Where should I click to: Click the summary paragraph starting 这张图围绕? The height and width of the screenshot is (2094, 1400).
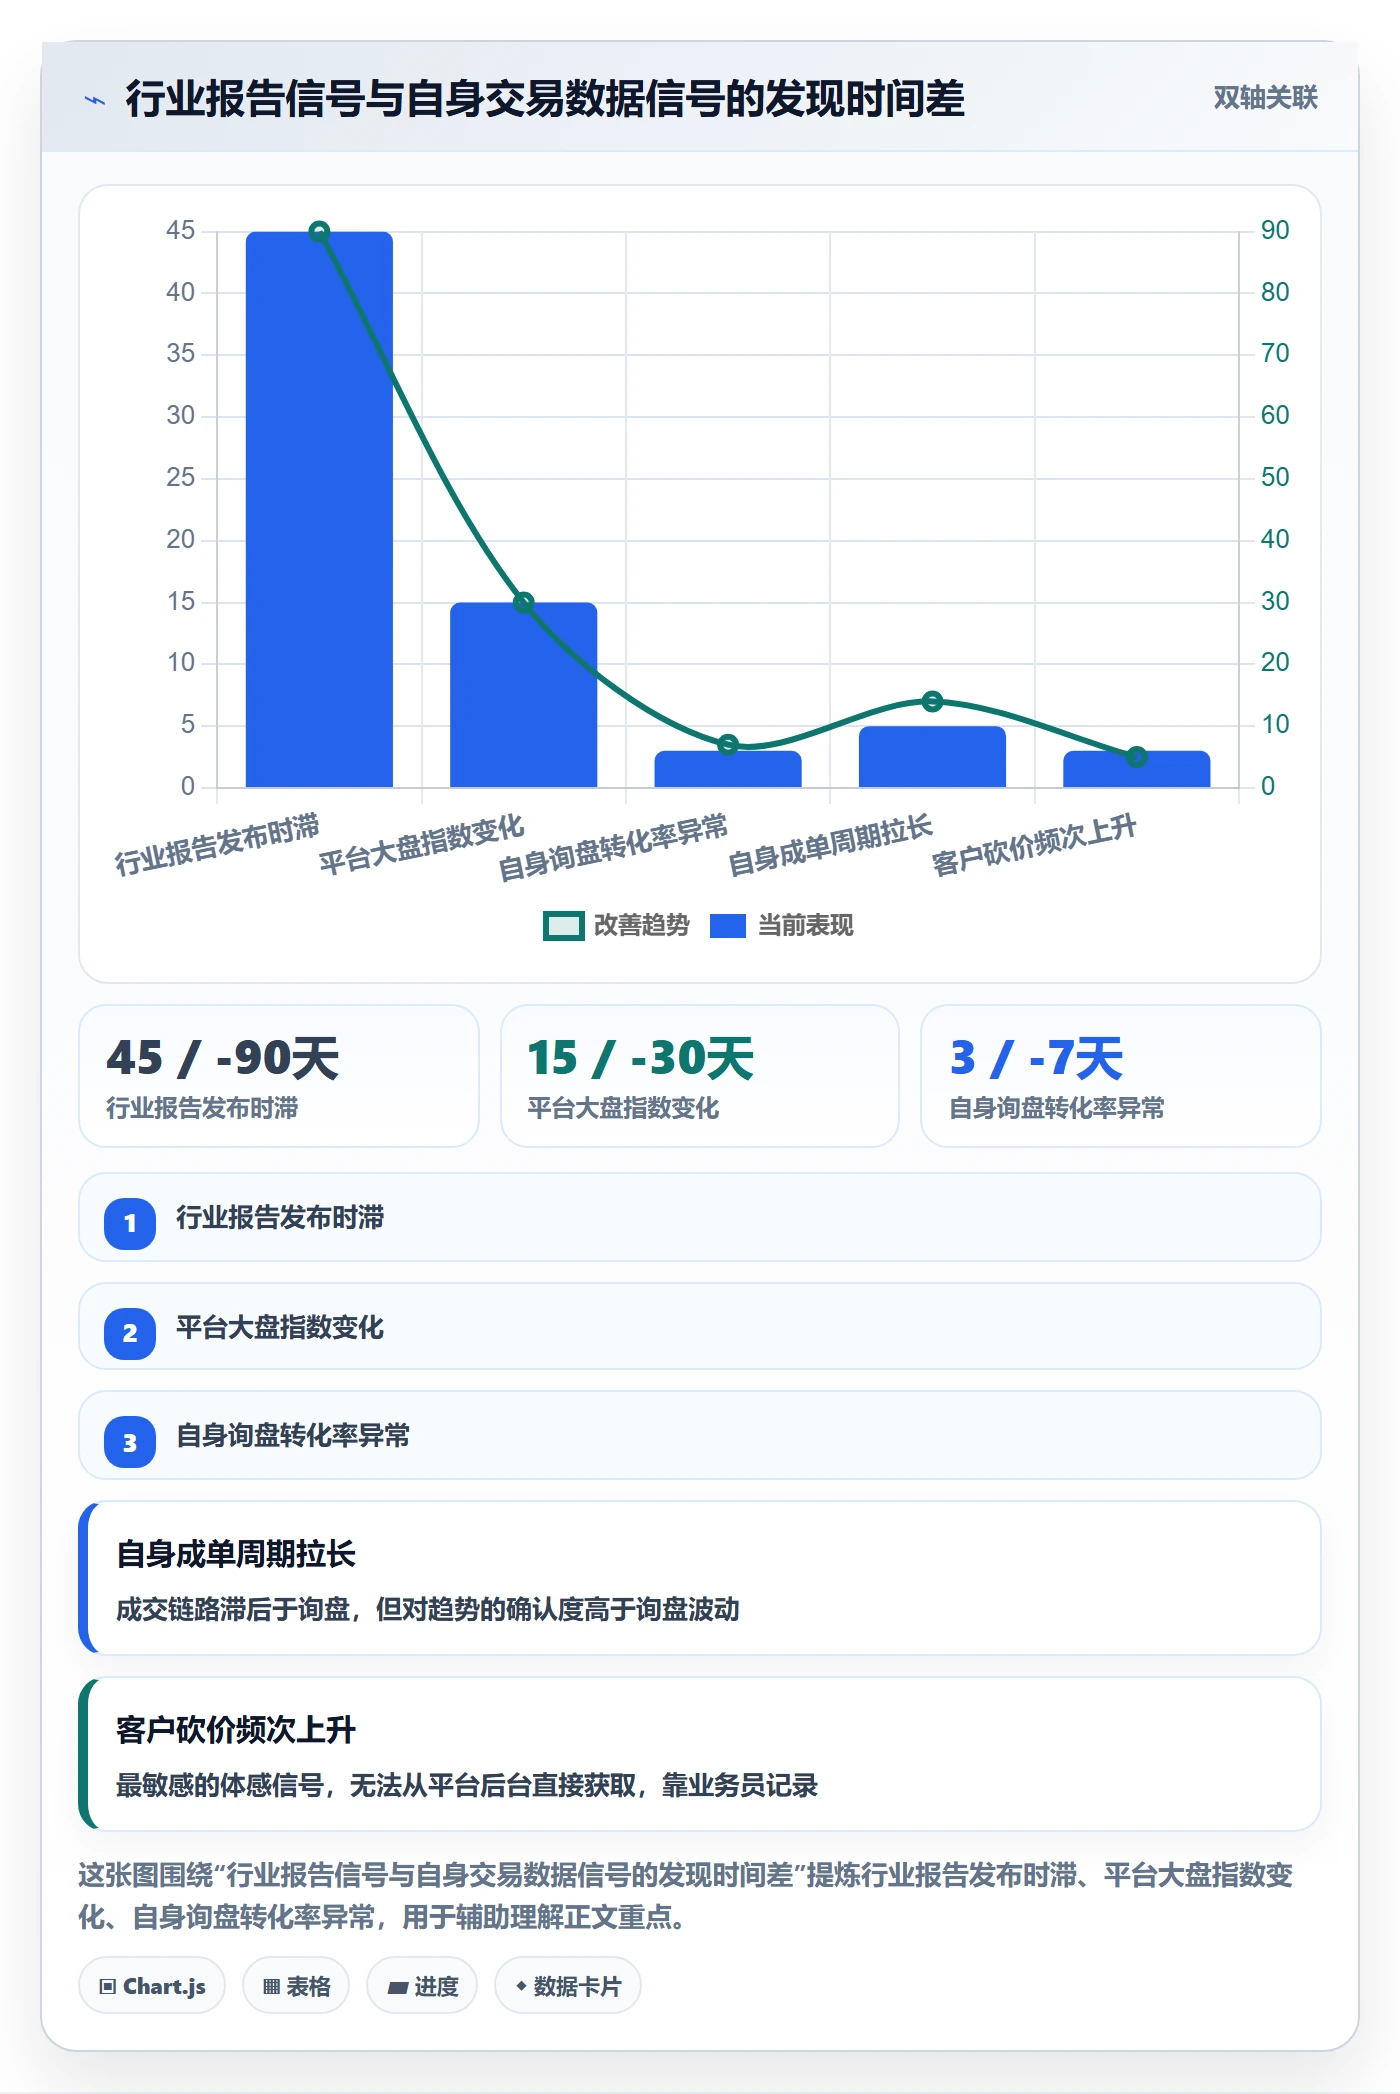tap(686, 1896)
